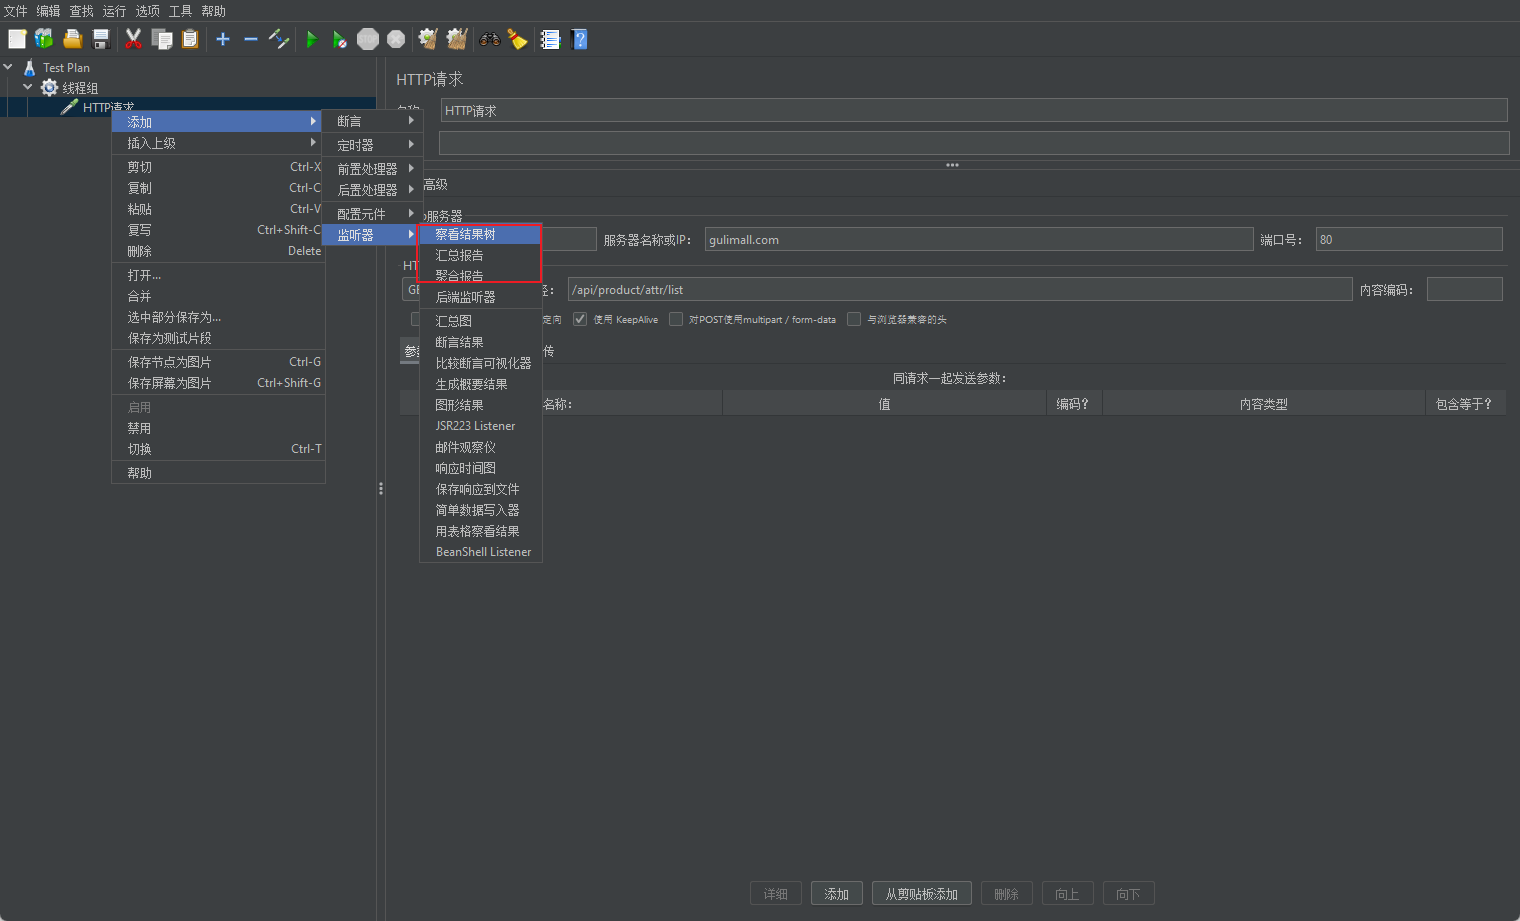1520x921 pixels.
Task: Choose BeanShell Listener entry
Action: click(480, 552)
